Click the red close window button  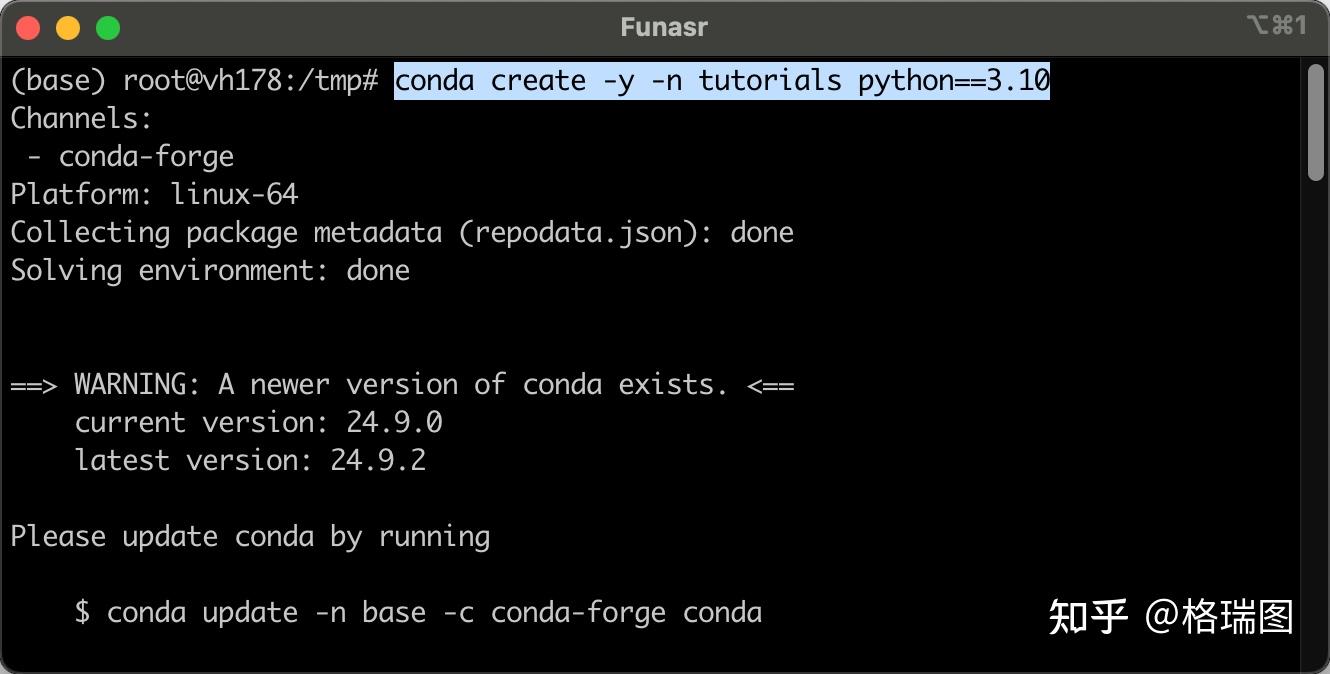point(28,28)
